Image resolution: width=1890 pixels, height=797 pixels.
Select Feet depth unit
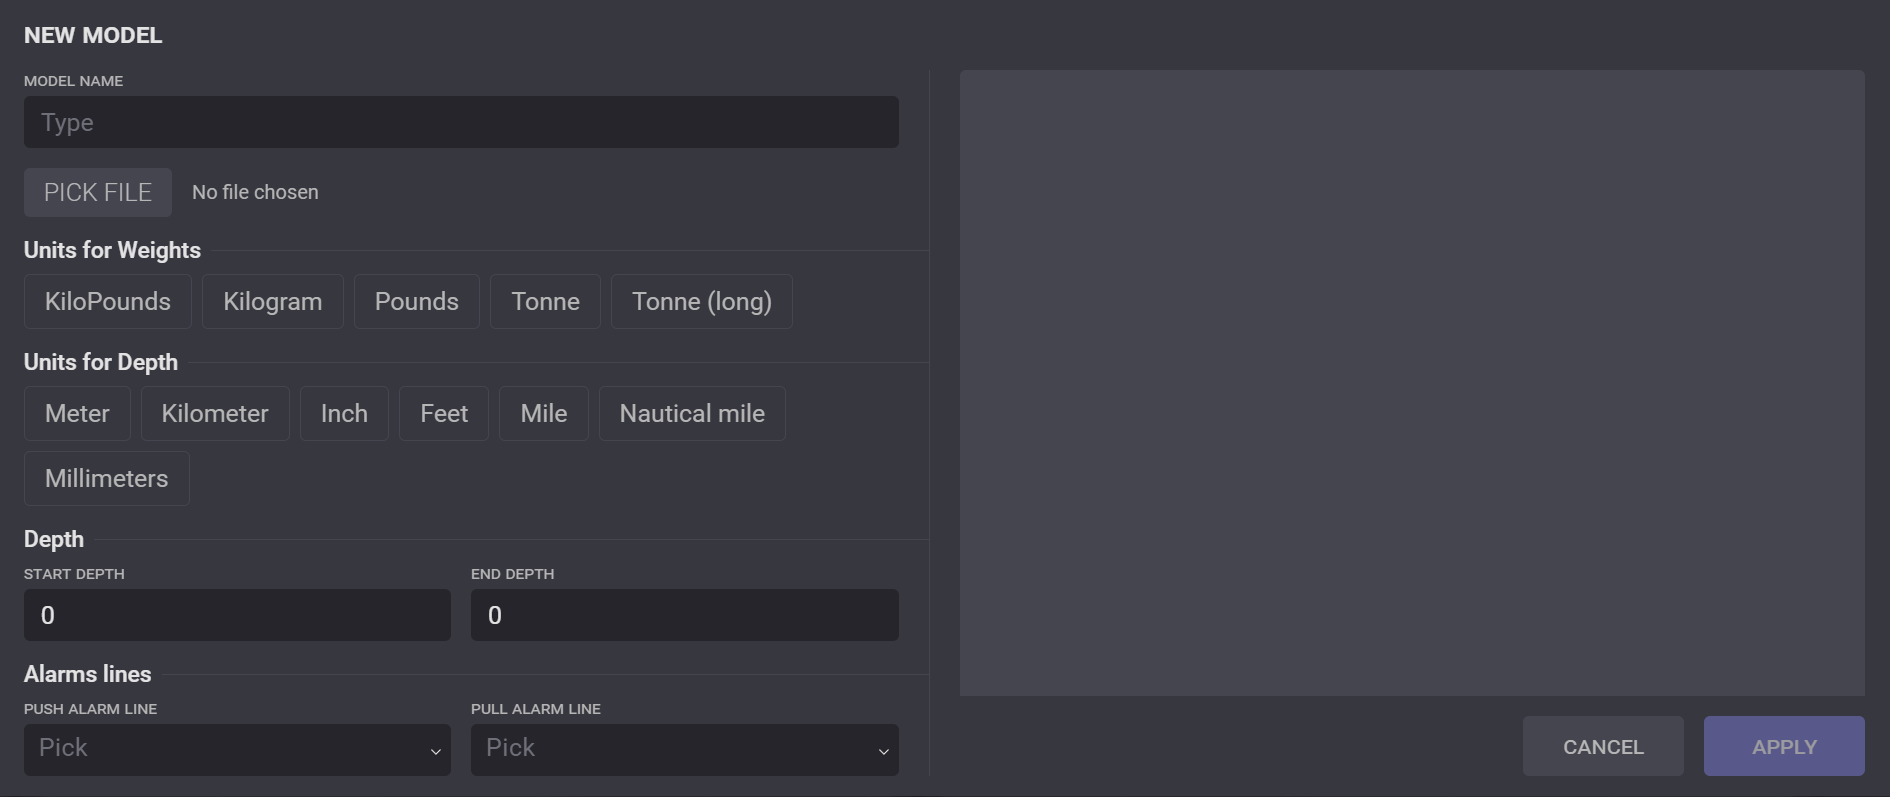pyautogui.click(x=444, y=414)
